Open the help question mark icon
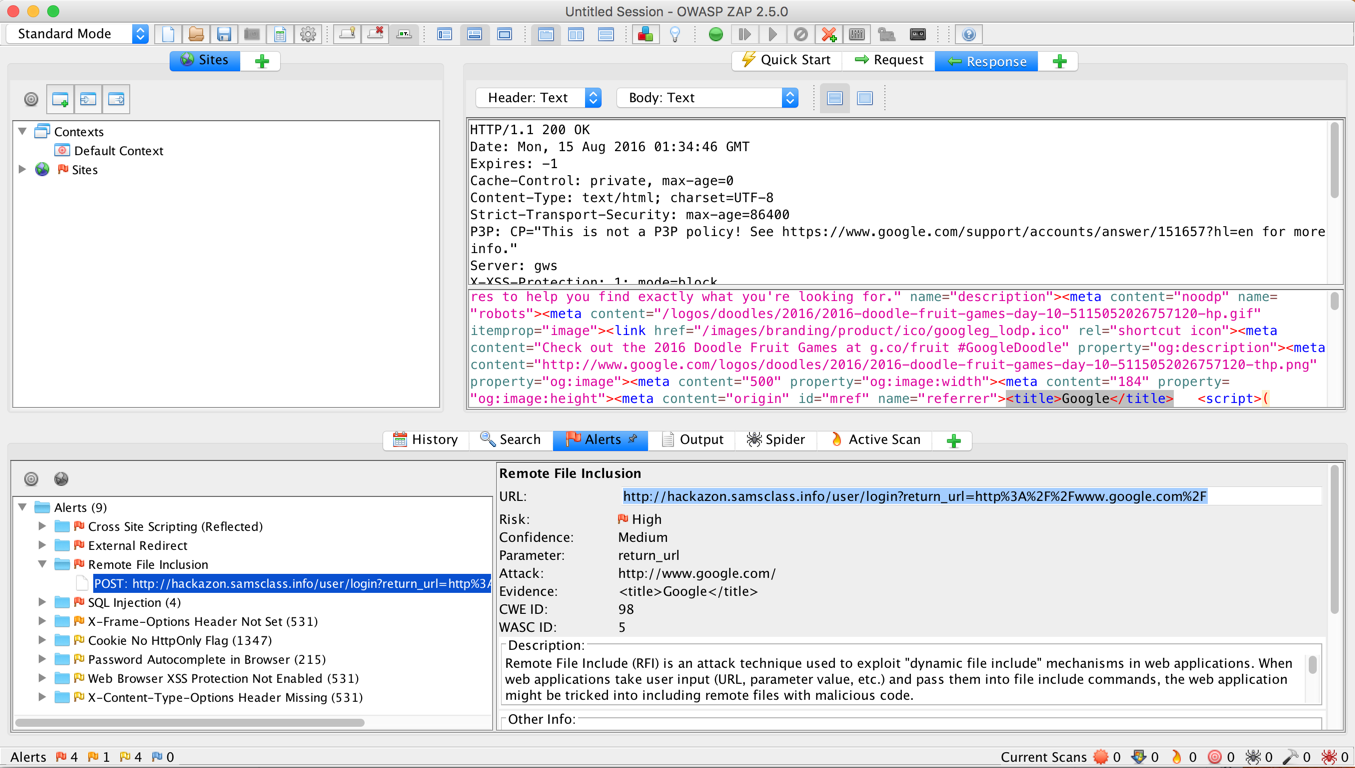The image size is (1355, 768). click(x=968, y=34)
